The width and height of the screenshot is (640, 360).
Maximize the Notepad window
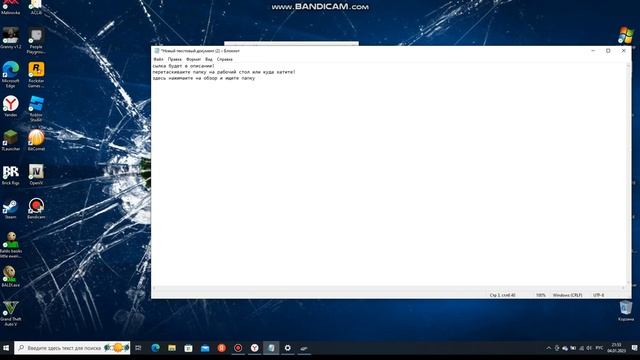608,51
